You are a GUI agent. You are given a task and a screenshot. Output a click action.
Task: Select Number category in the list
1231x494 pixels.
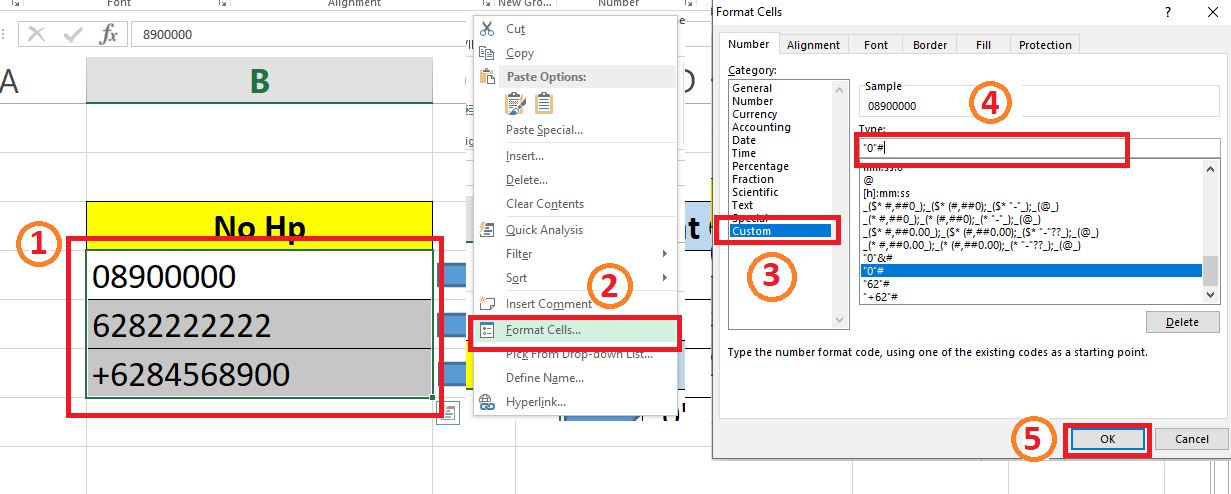click(x=752, y=101)
